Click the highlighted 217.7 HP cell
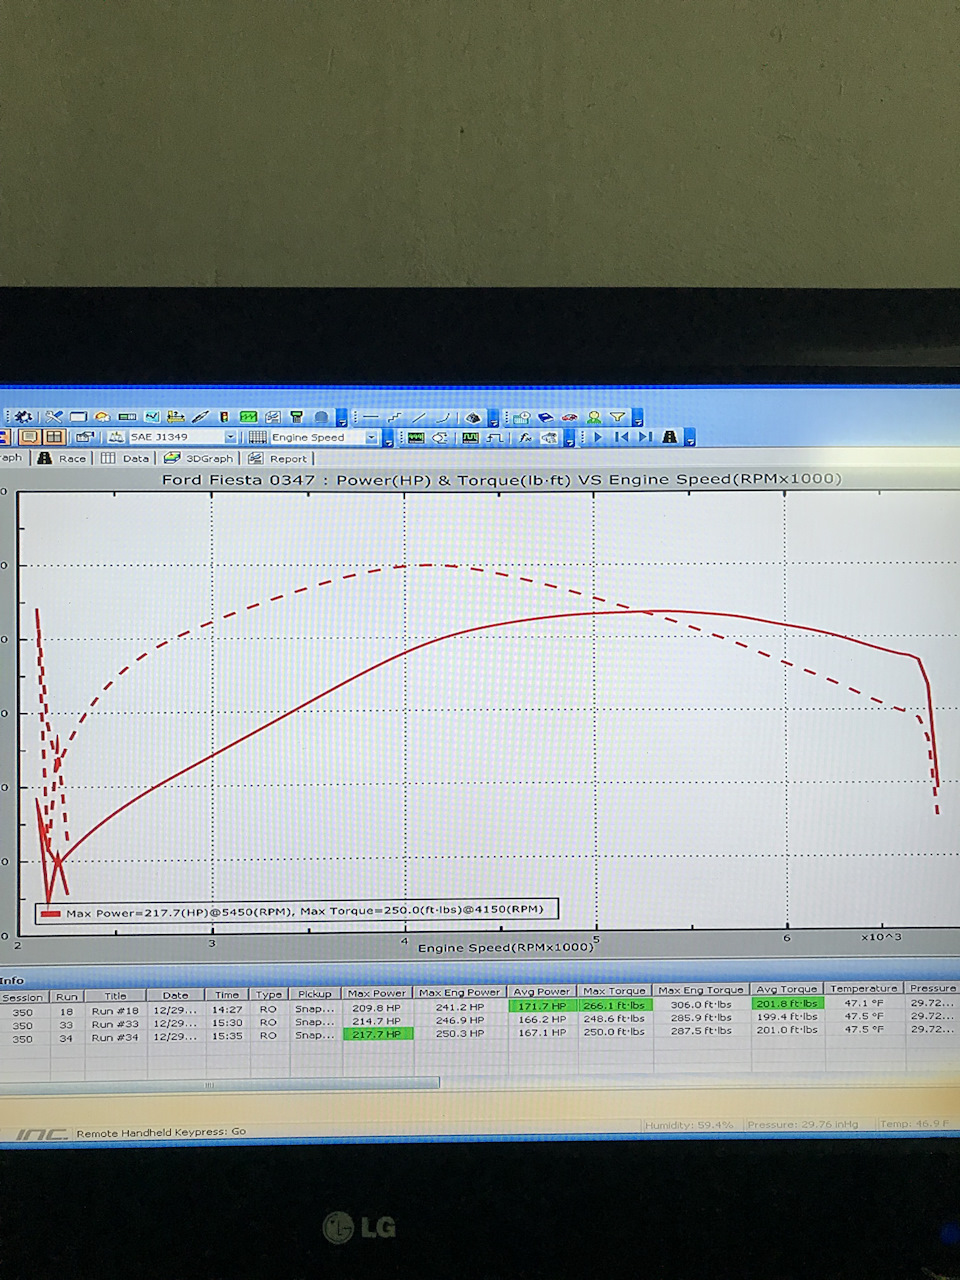Image resolution: width=960 pixels, height=1280 pixels. point(377,1034)
